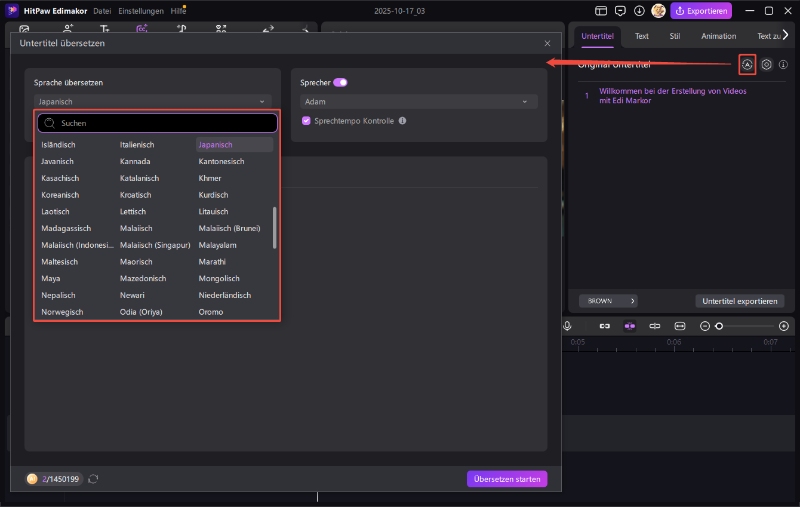Click the microphone voice-over icon above timeline
The height and width of the screenshot is (507, 800).
pyautogui.click(x=567, y=326)
